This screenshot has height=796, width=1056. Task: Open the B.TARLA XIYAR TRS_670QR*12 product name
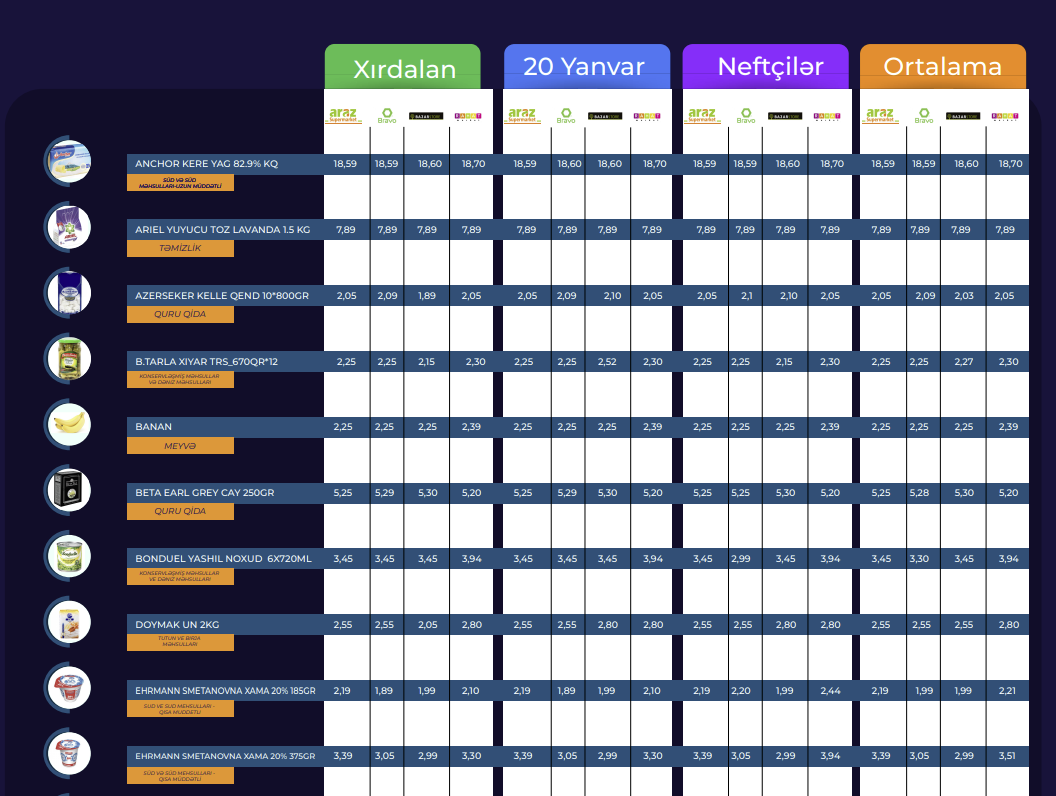[206, 362]
